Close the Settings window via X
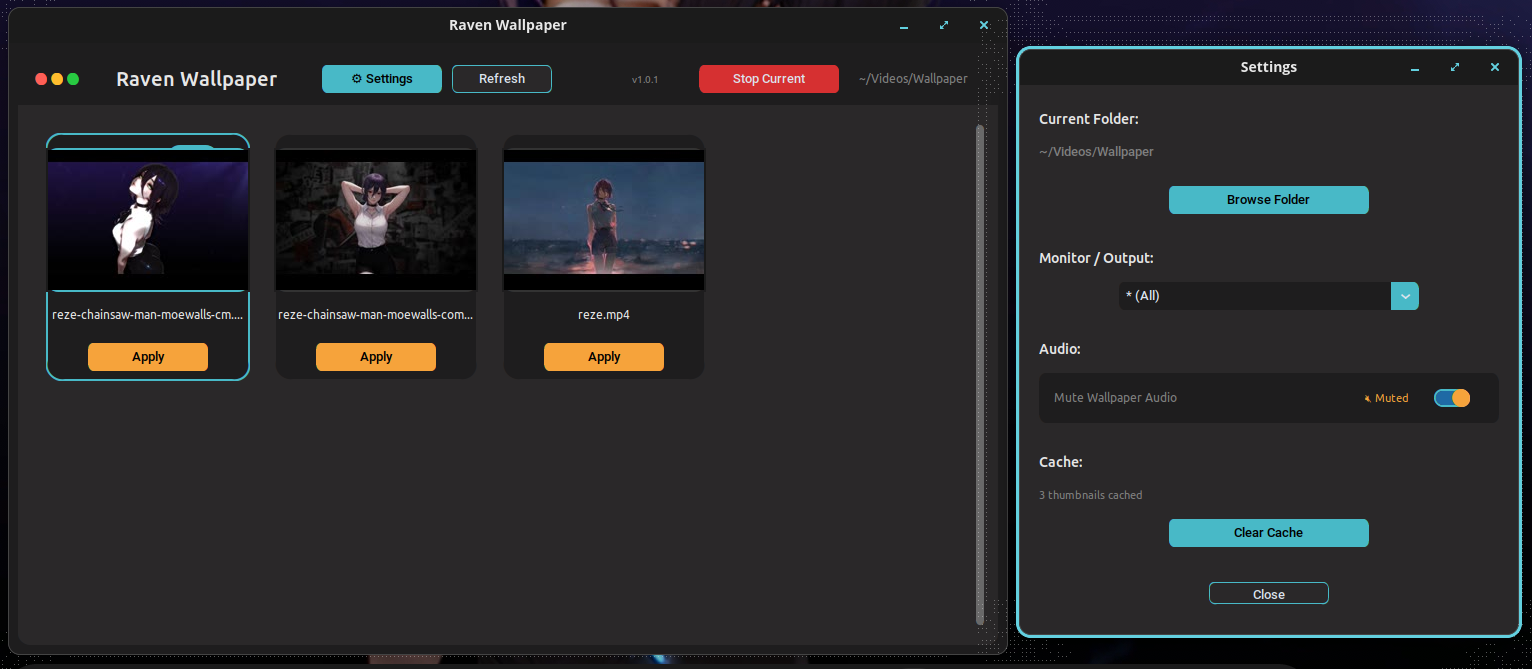Screen dimensions: 1532x669 coord(1495,68)
